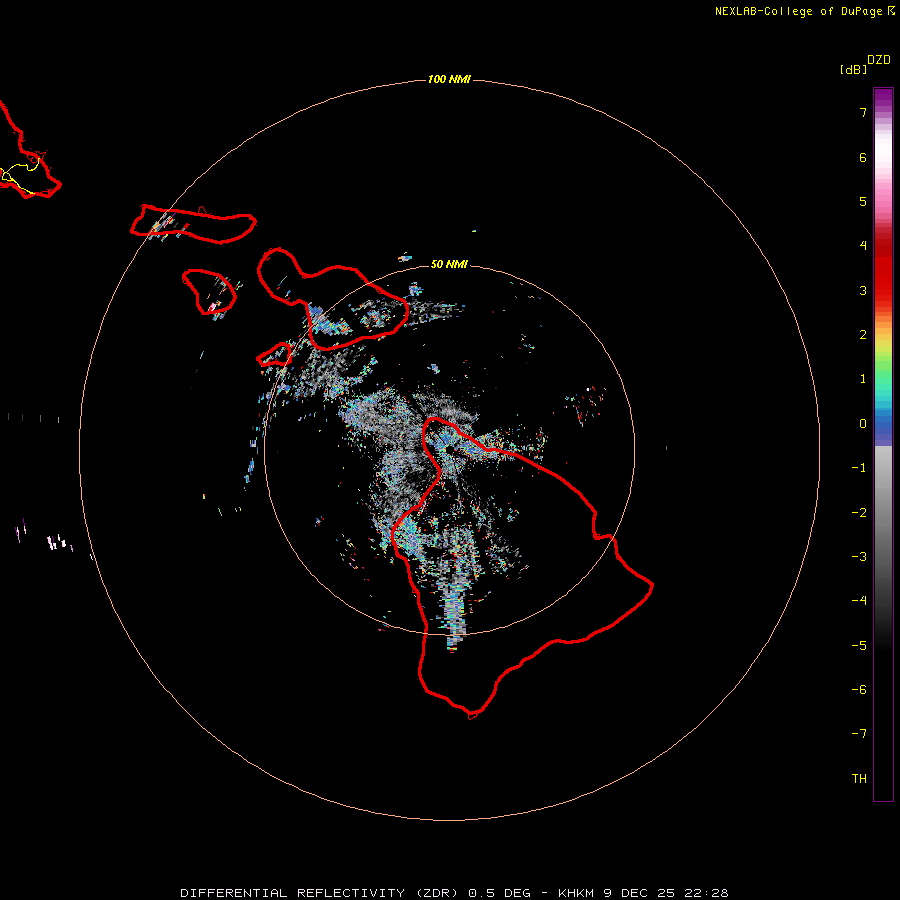Click the DZD legend title
The width and height of the screenshot is (900, 900).
click(x=879, y=60)
